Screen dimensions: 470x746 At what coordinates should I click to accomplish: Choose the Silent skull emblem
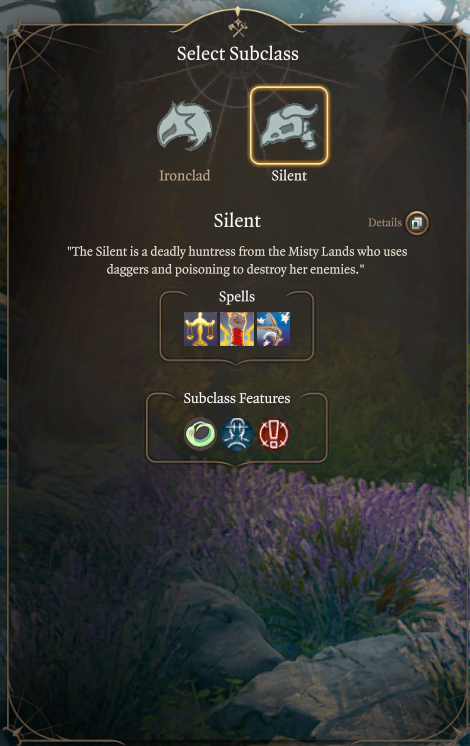click(x=289, y=126)
